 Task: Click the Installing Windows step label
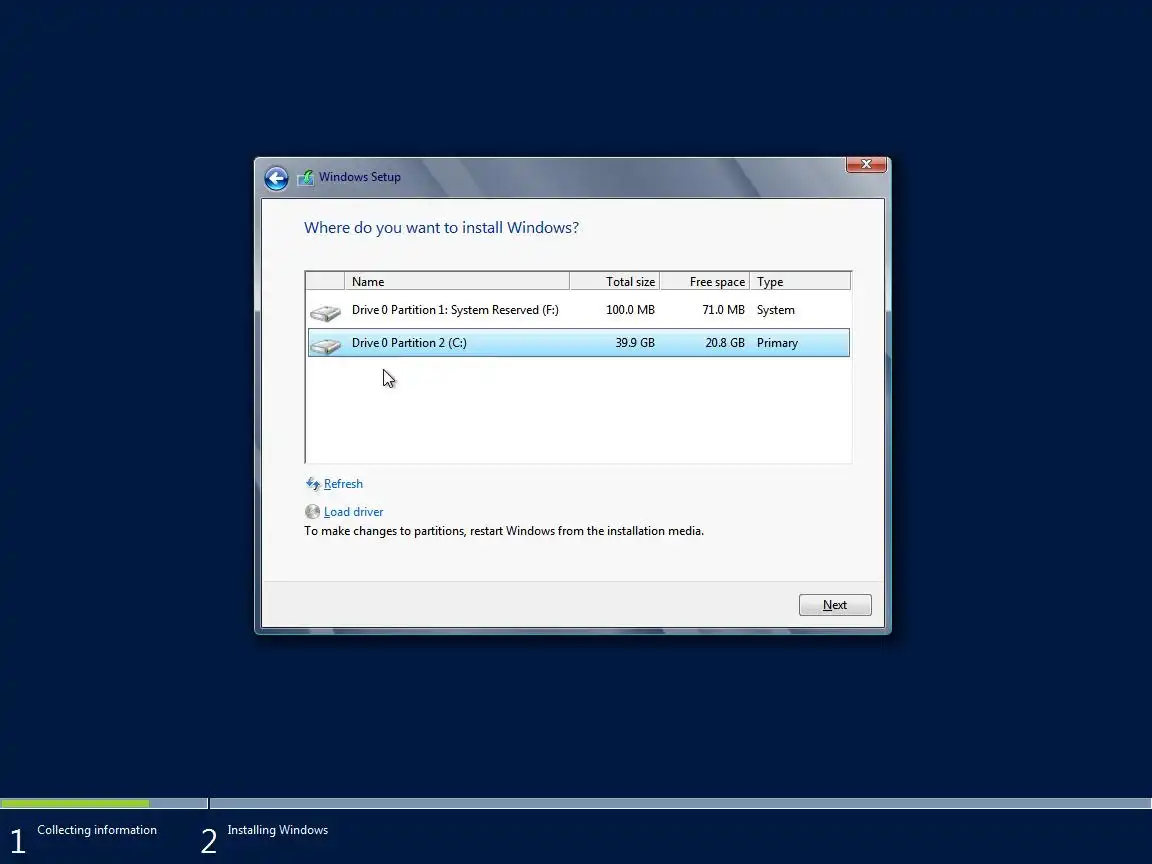tap(278, 829)
